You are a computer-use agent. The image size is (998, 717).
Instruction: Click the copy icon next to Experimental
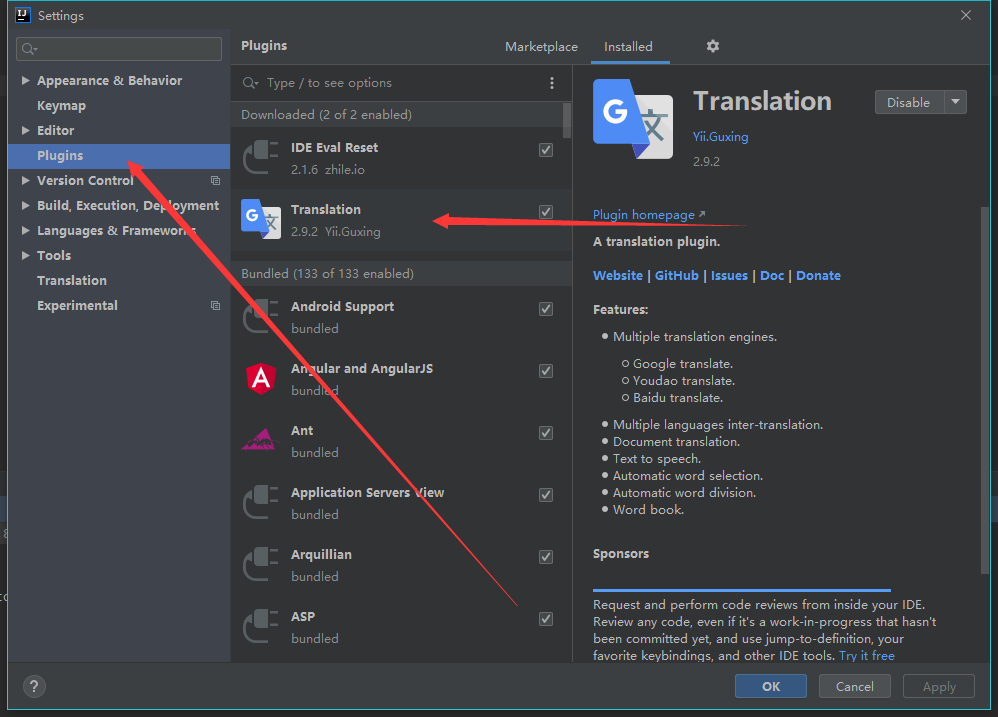click(x=216, y=305)
